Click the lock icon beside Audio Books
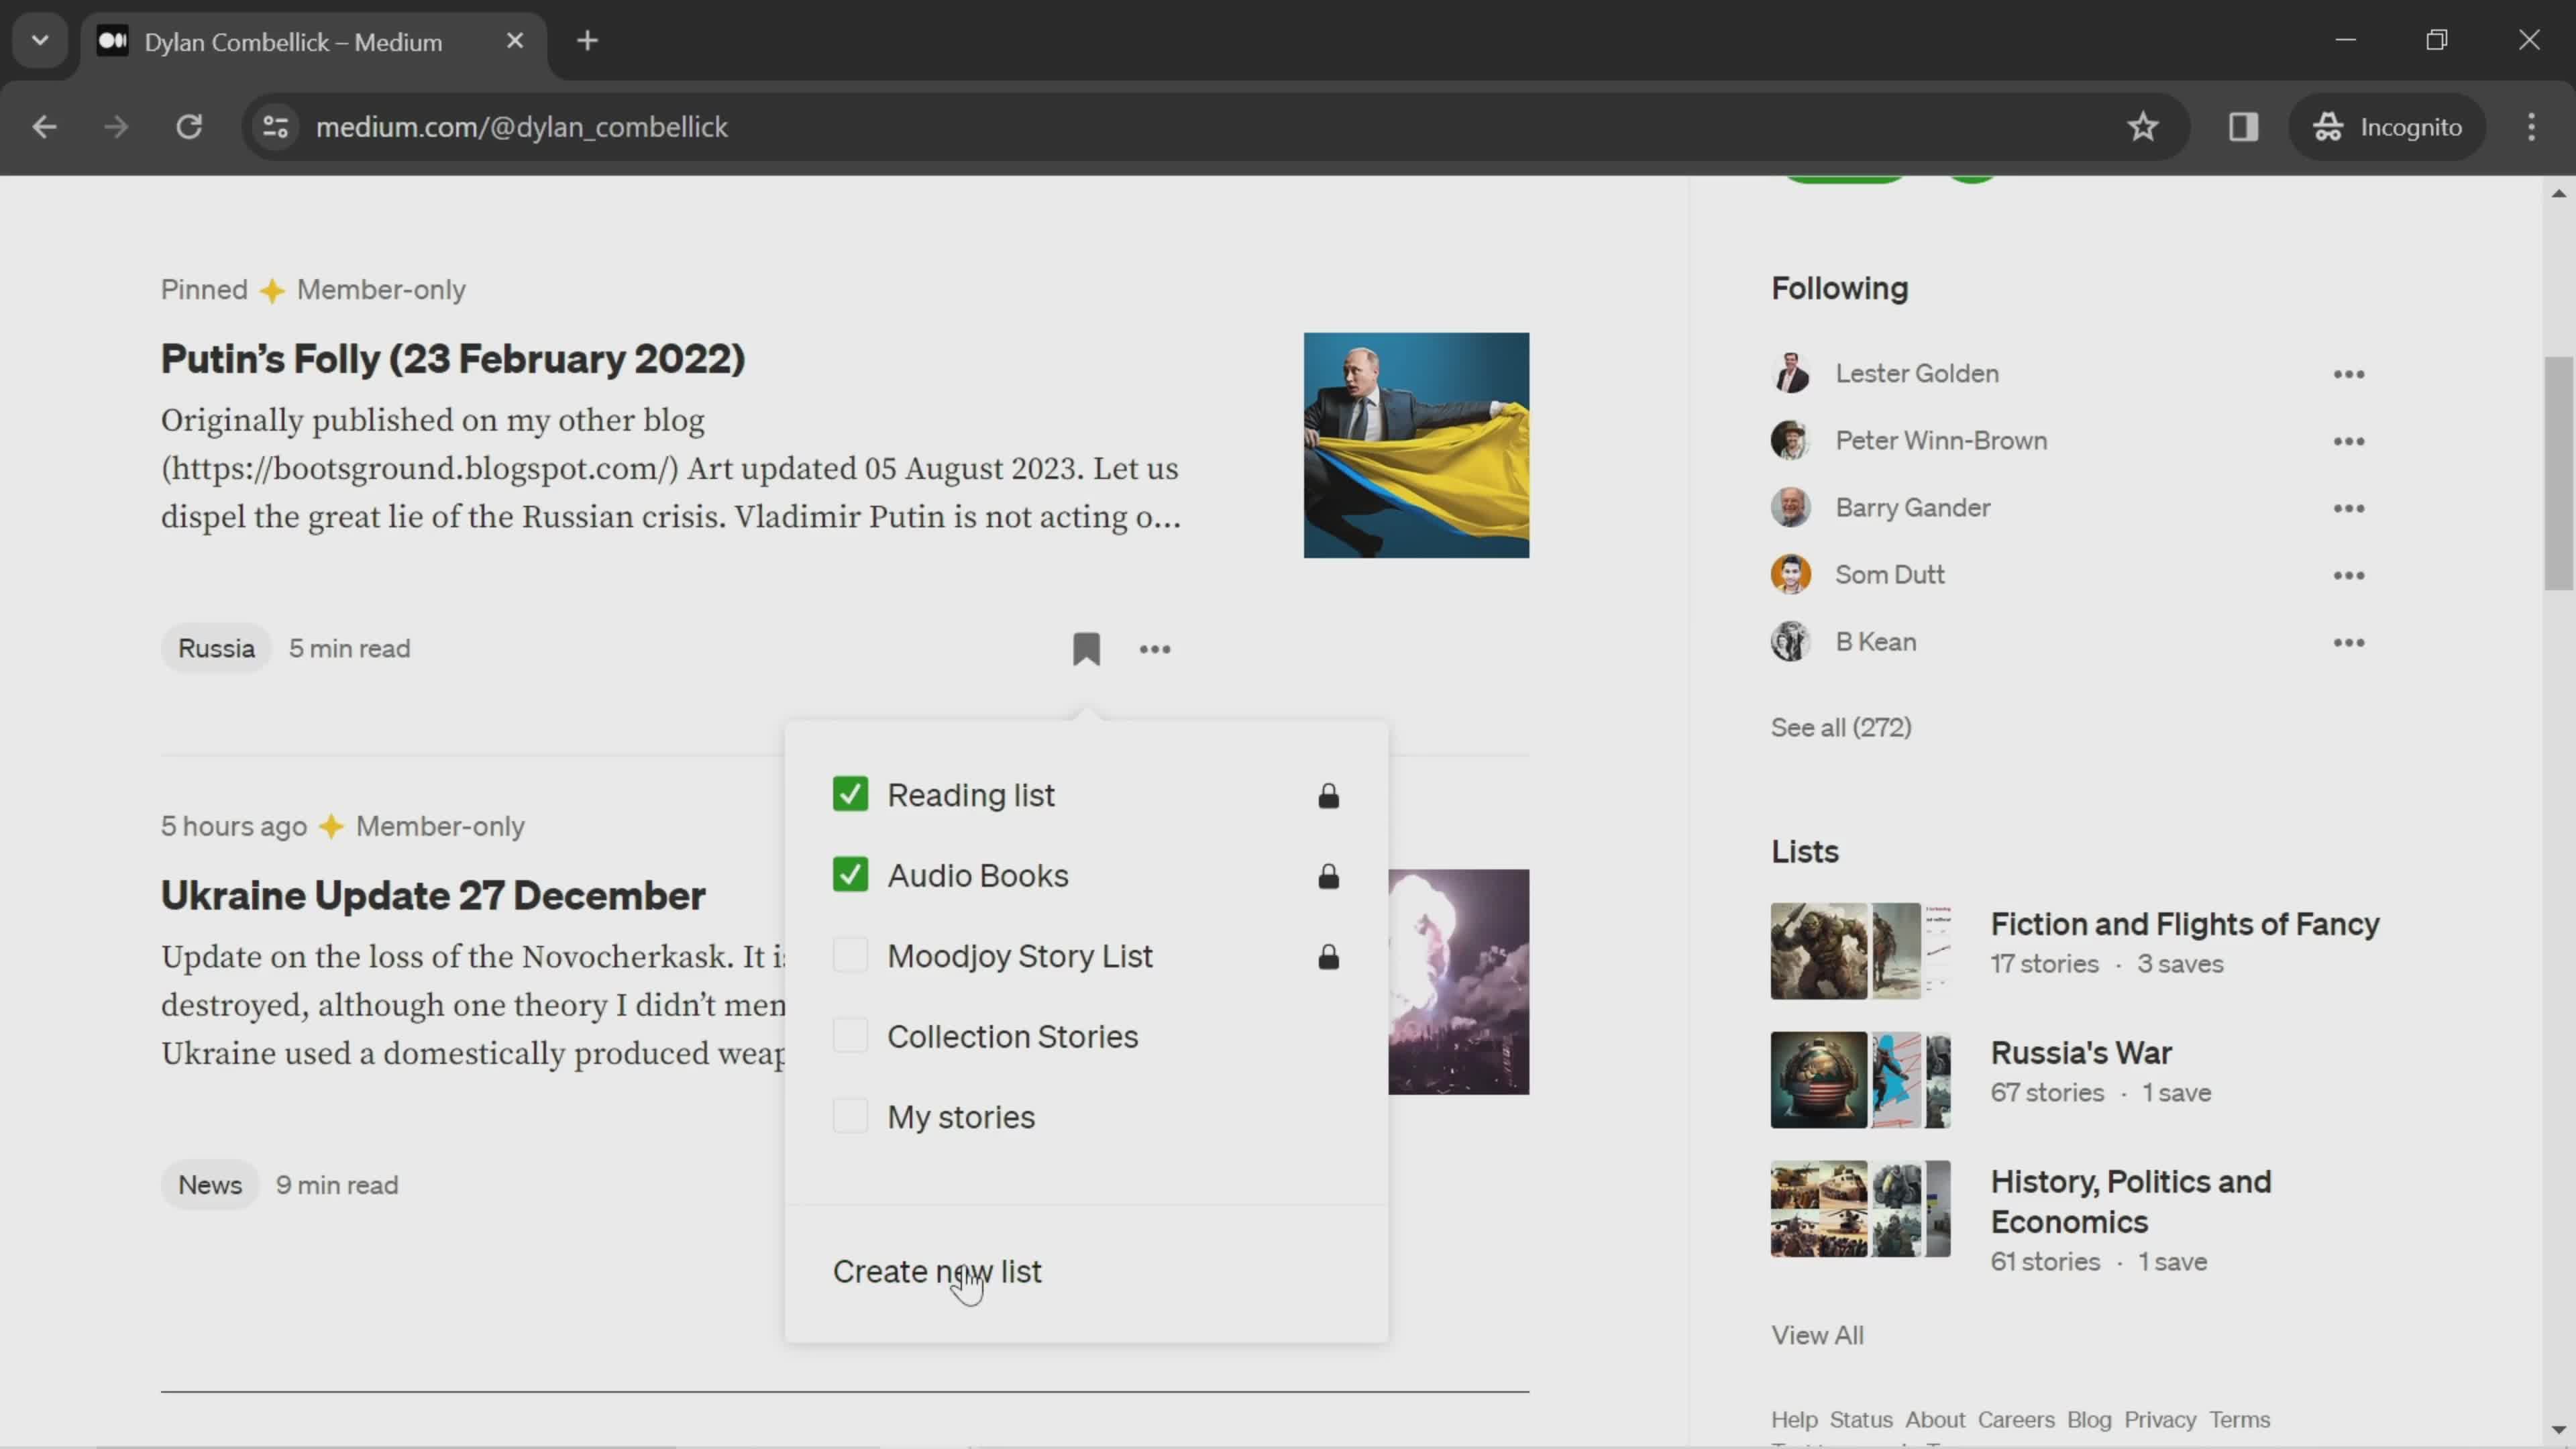The height and width of the screenshot is (1449, 2576). 1328,876
